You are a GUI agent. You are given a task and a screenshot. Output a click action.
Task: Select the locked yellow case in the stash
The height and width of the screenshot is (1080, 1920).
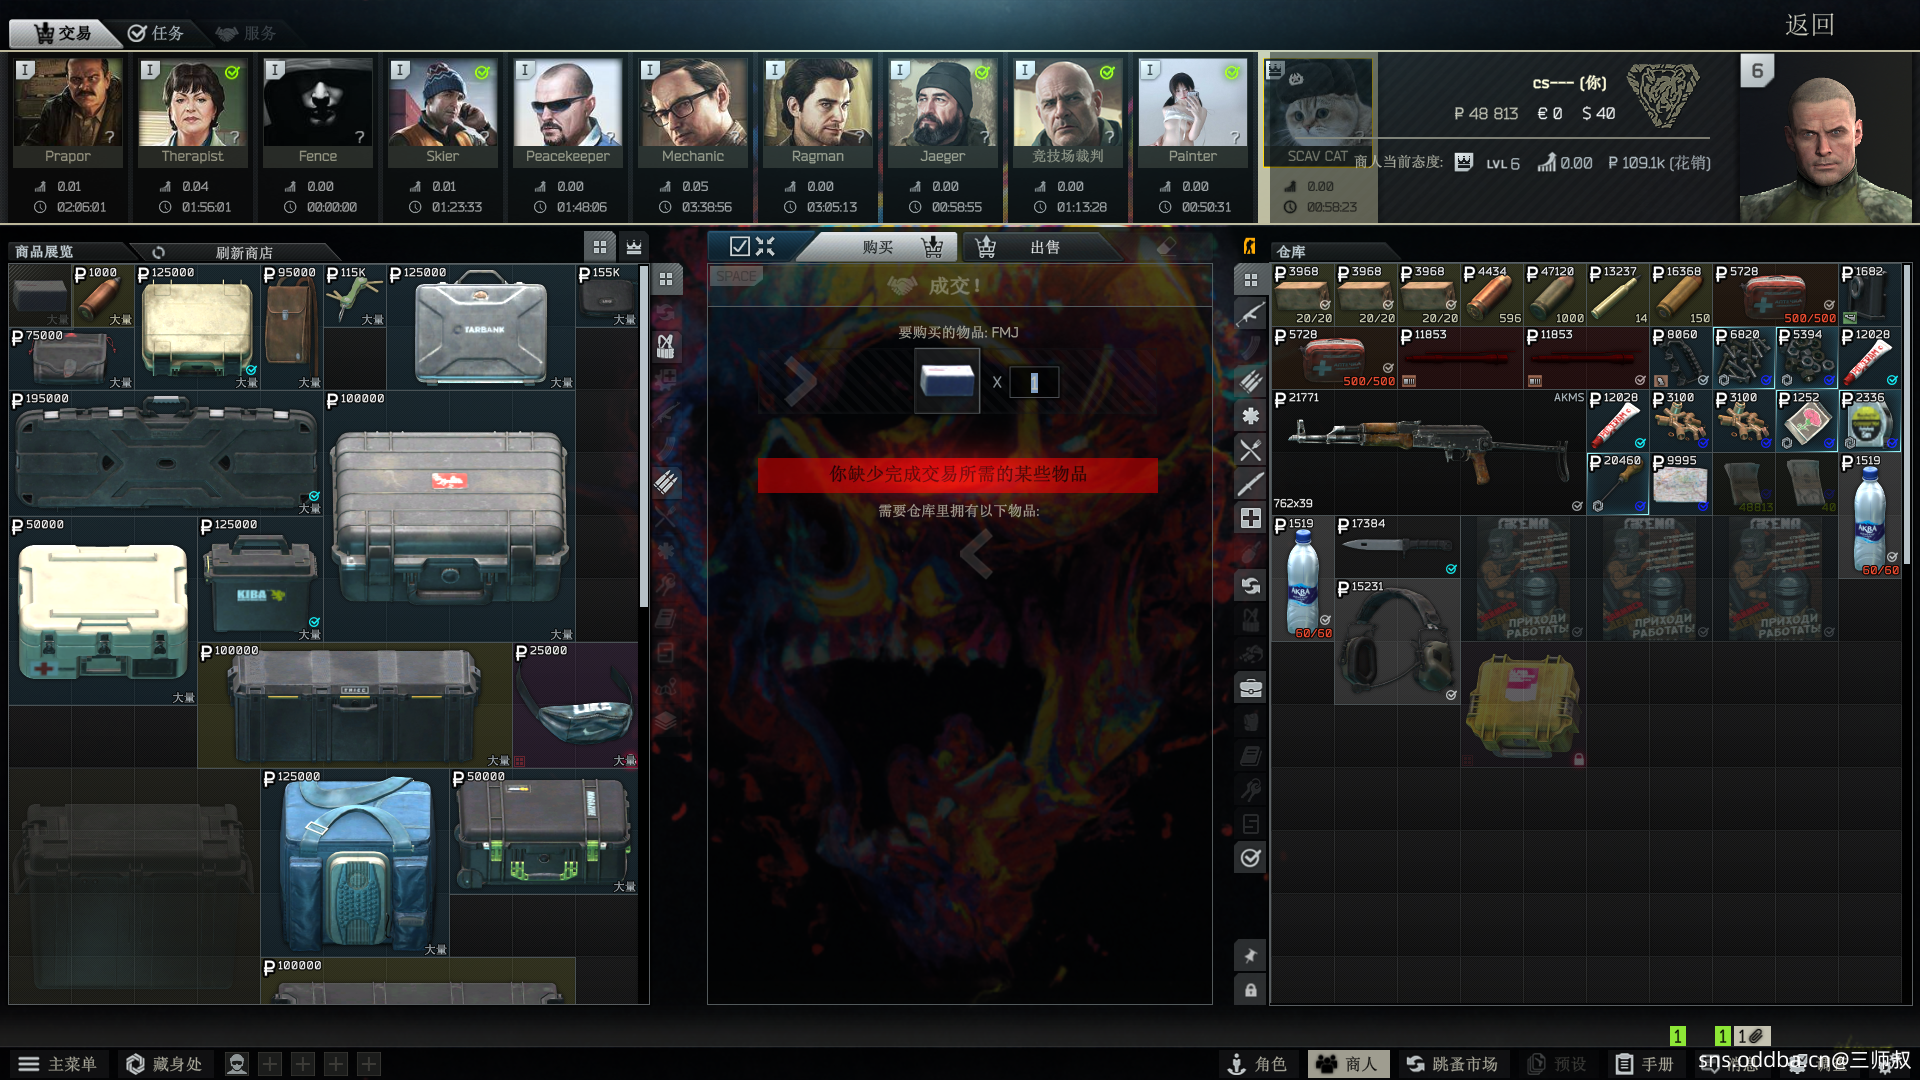coord(1523,705)
